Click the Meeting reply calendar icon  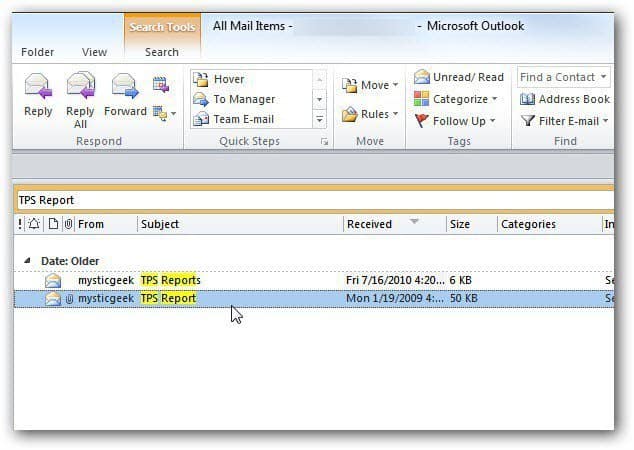click(161, 84)
